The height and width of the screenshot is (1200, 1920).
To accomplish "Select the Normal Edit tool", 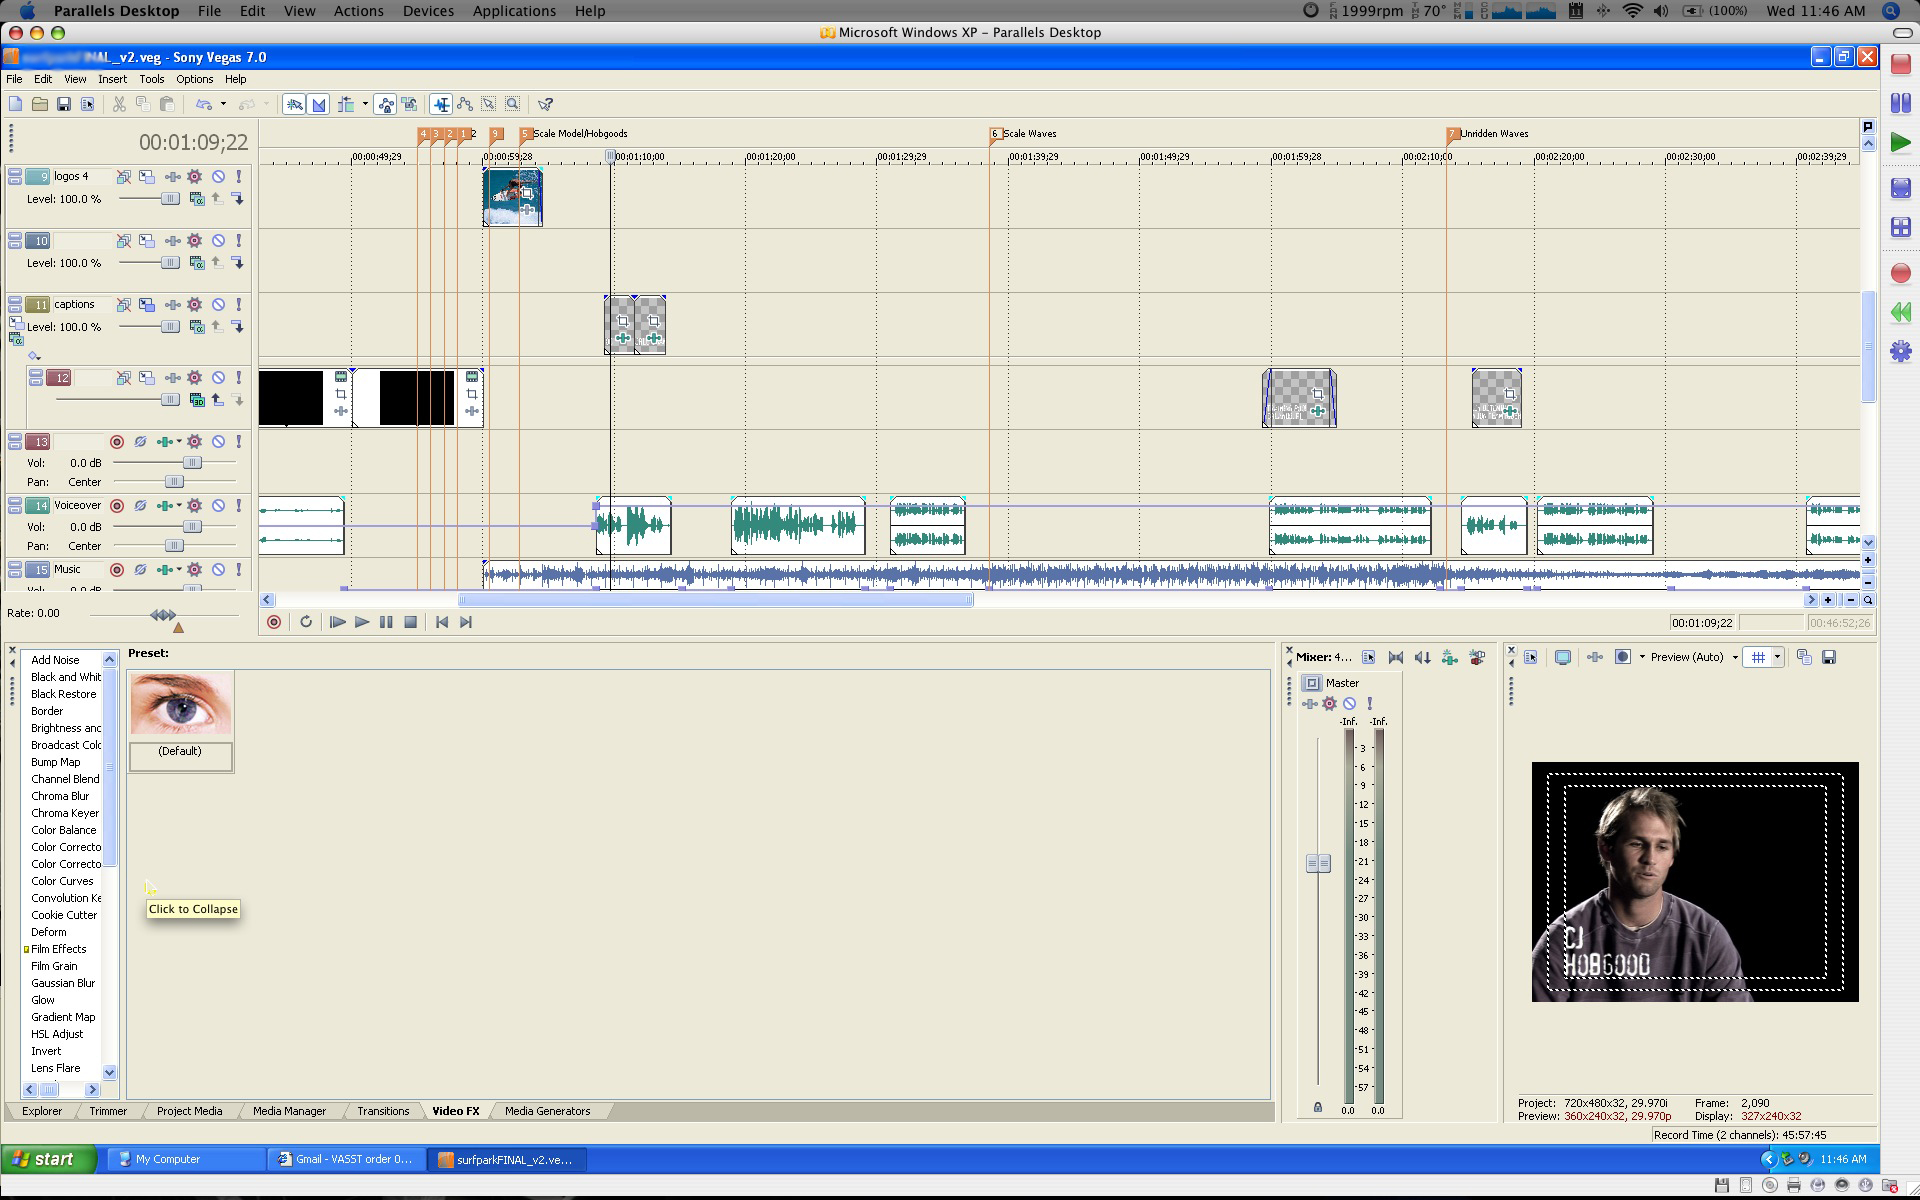I will pyautogui.click(x=440, y=104).
